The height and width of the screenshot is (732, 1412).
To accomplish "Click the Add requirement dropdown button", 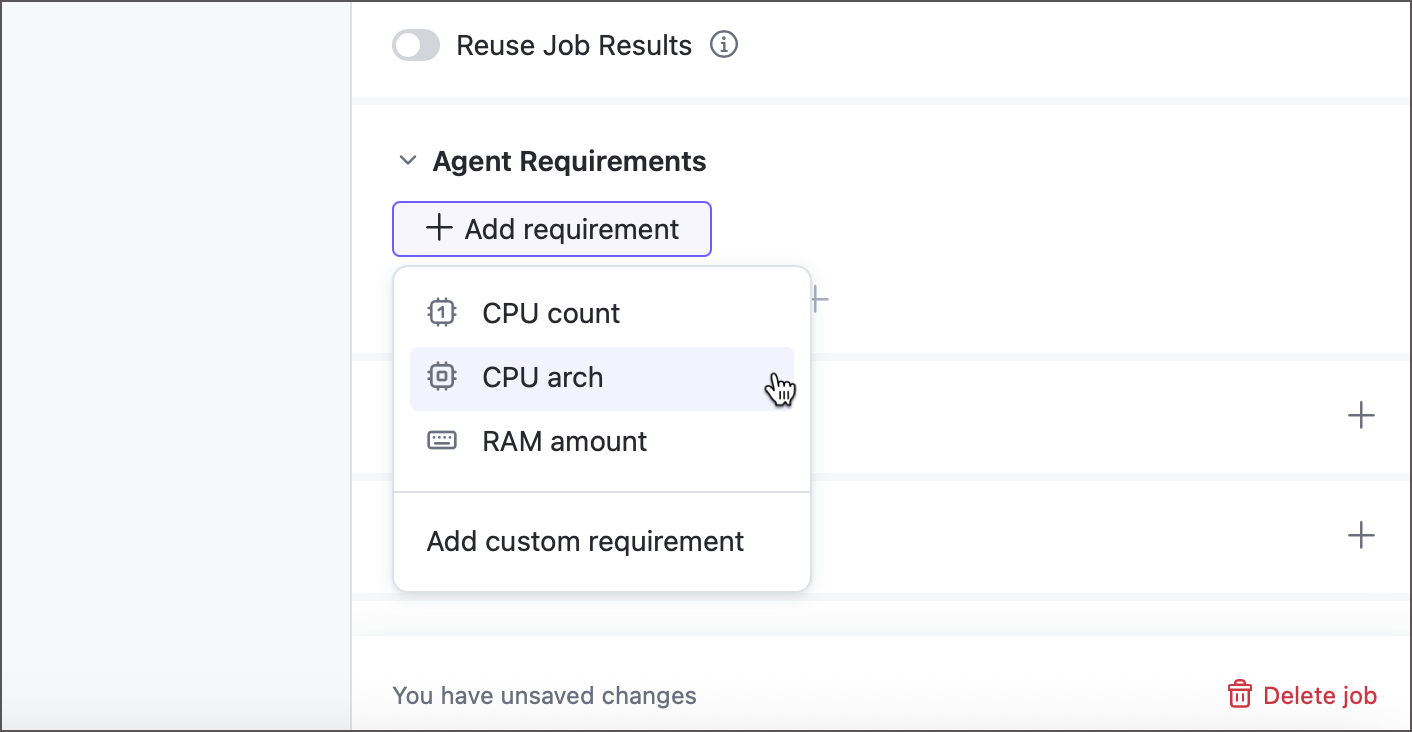I will [x=552, y=229].
